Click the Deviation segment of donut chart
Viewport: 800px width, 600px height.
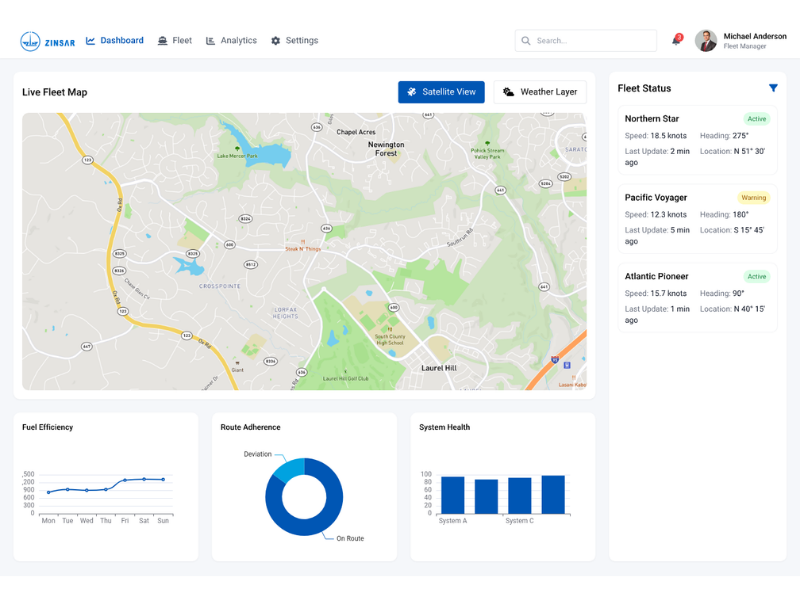click(290, 469)
